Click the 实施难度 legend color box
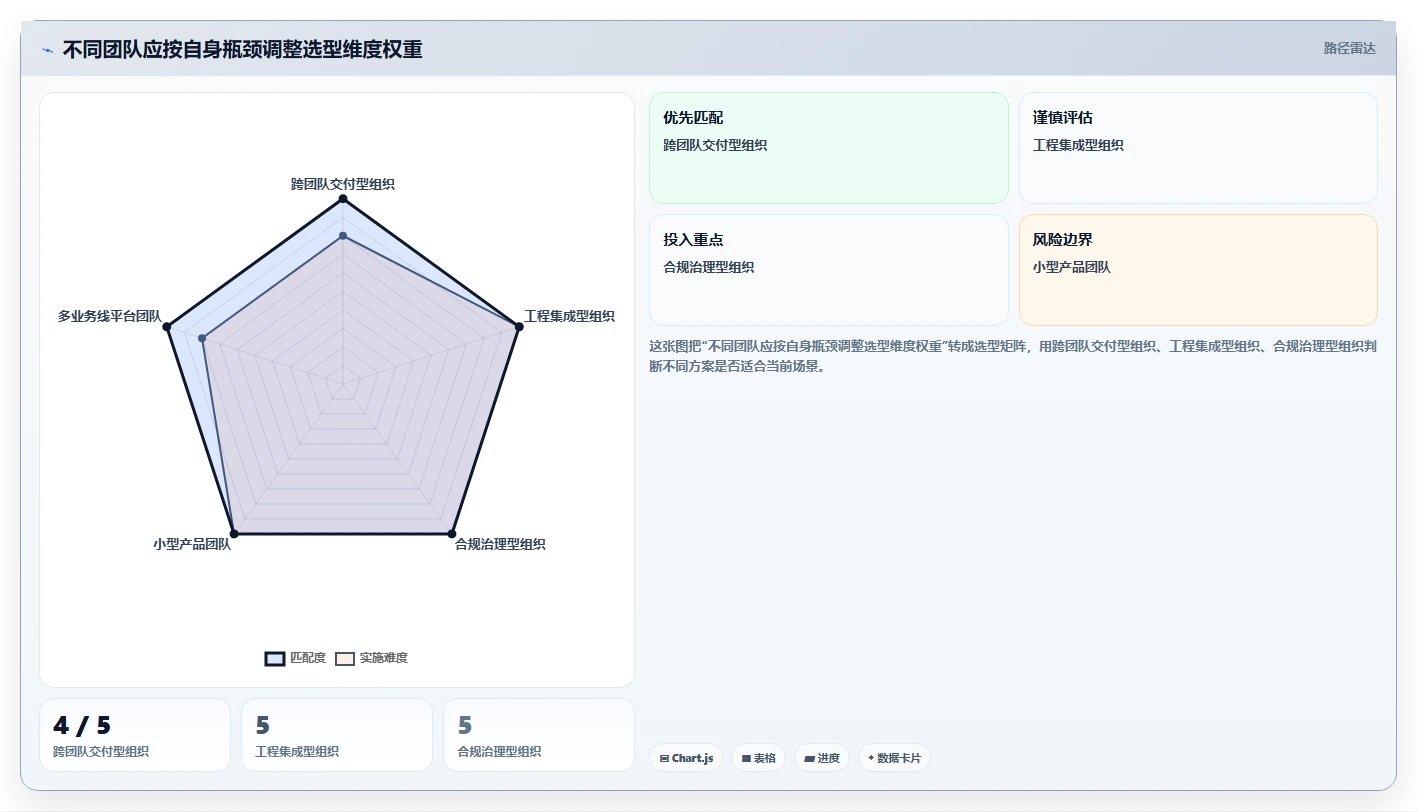This screenshot has height=812, width=1417. point(345,658)
